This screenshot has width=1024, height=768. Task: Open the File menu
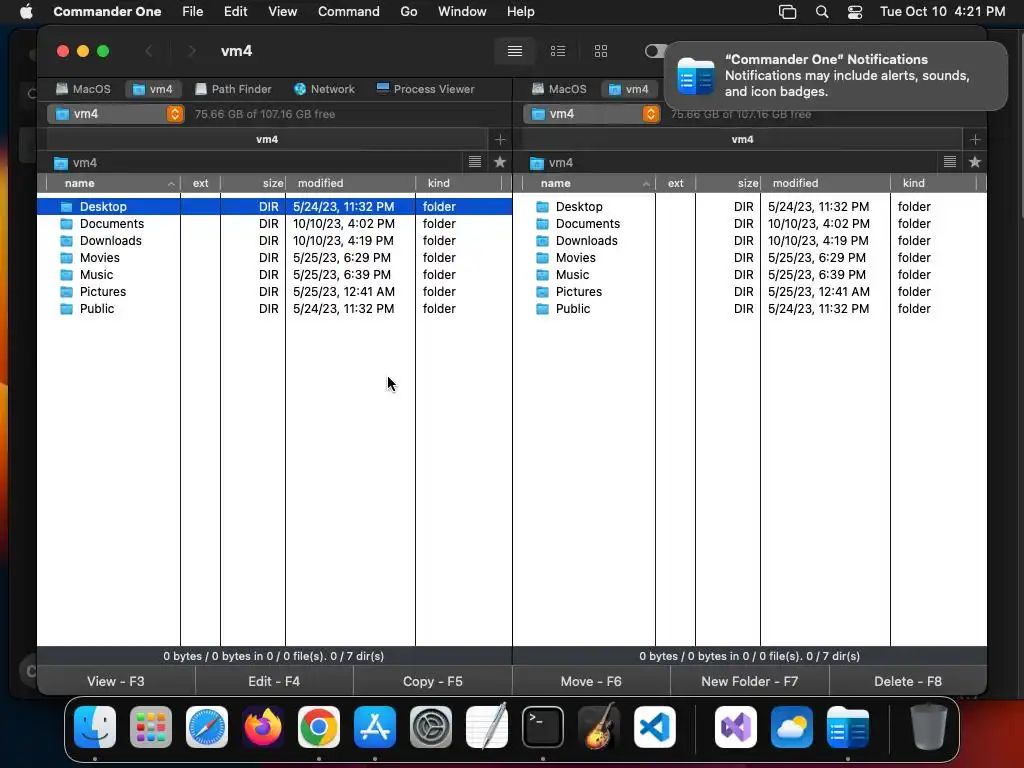pos(193,11)
